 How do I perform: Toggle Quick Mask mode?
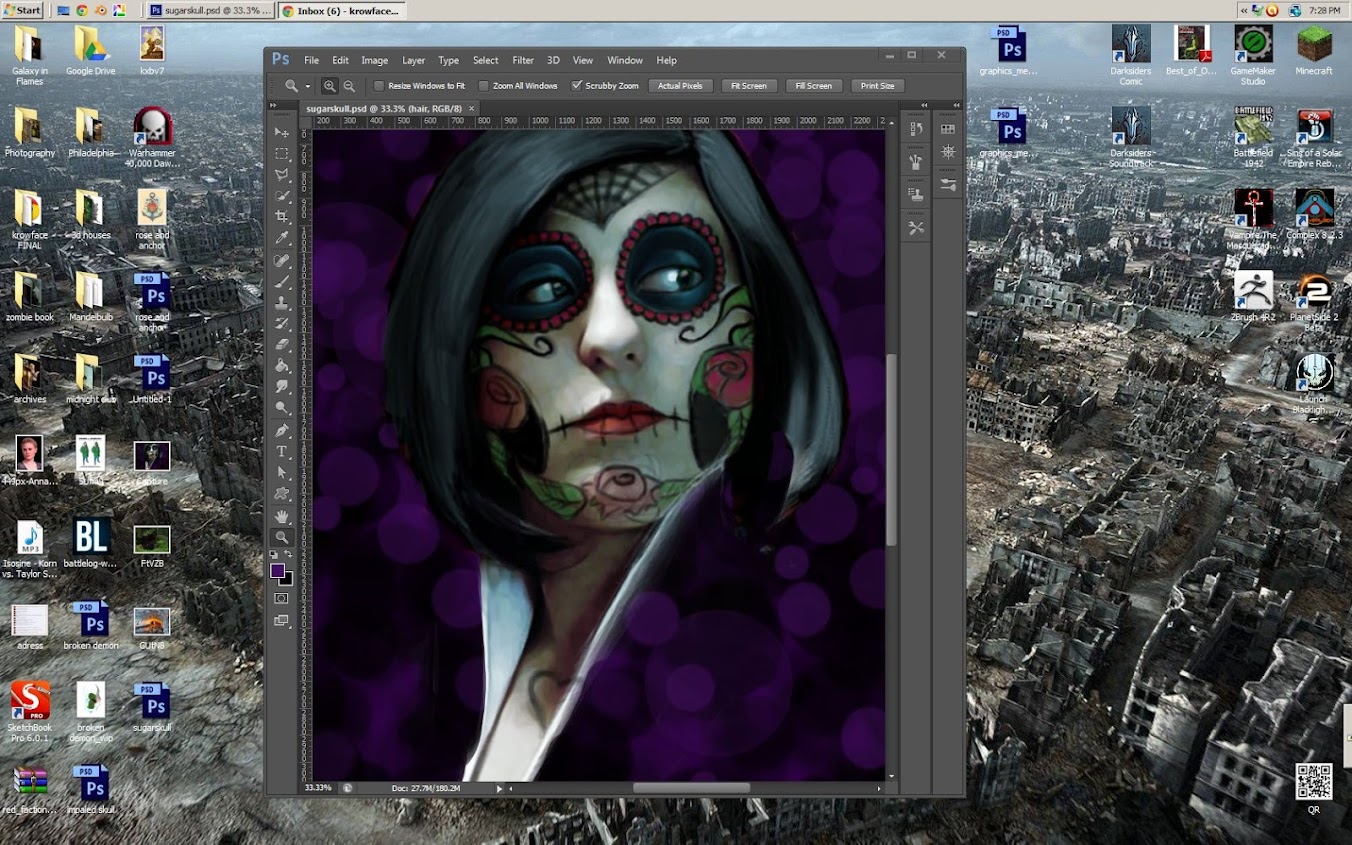(282, 598)
